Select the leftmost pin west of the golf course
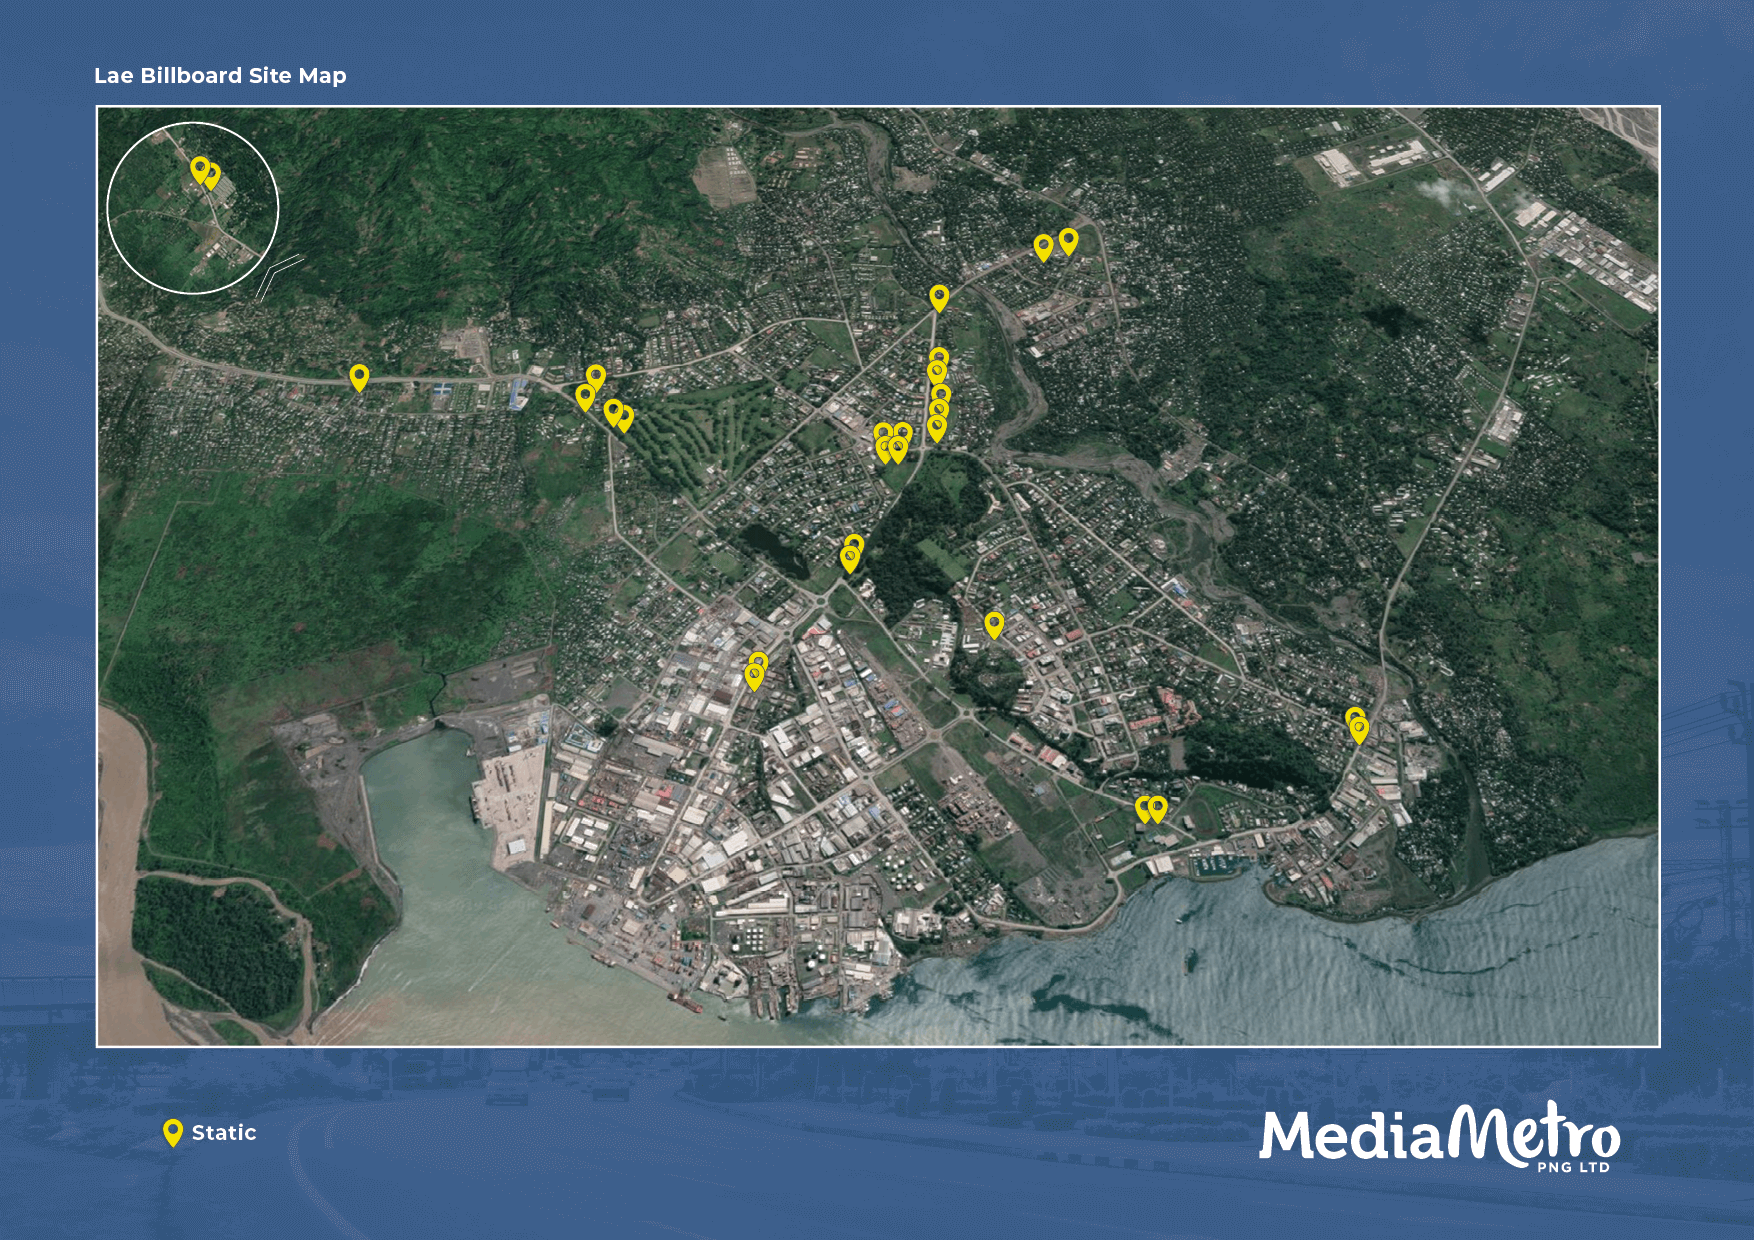The image size is (1754, 1240). tap(585, 396)
